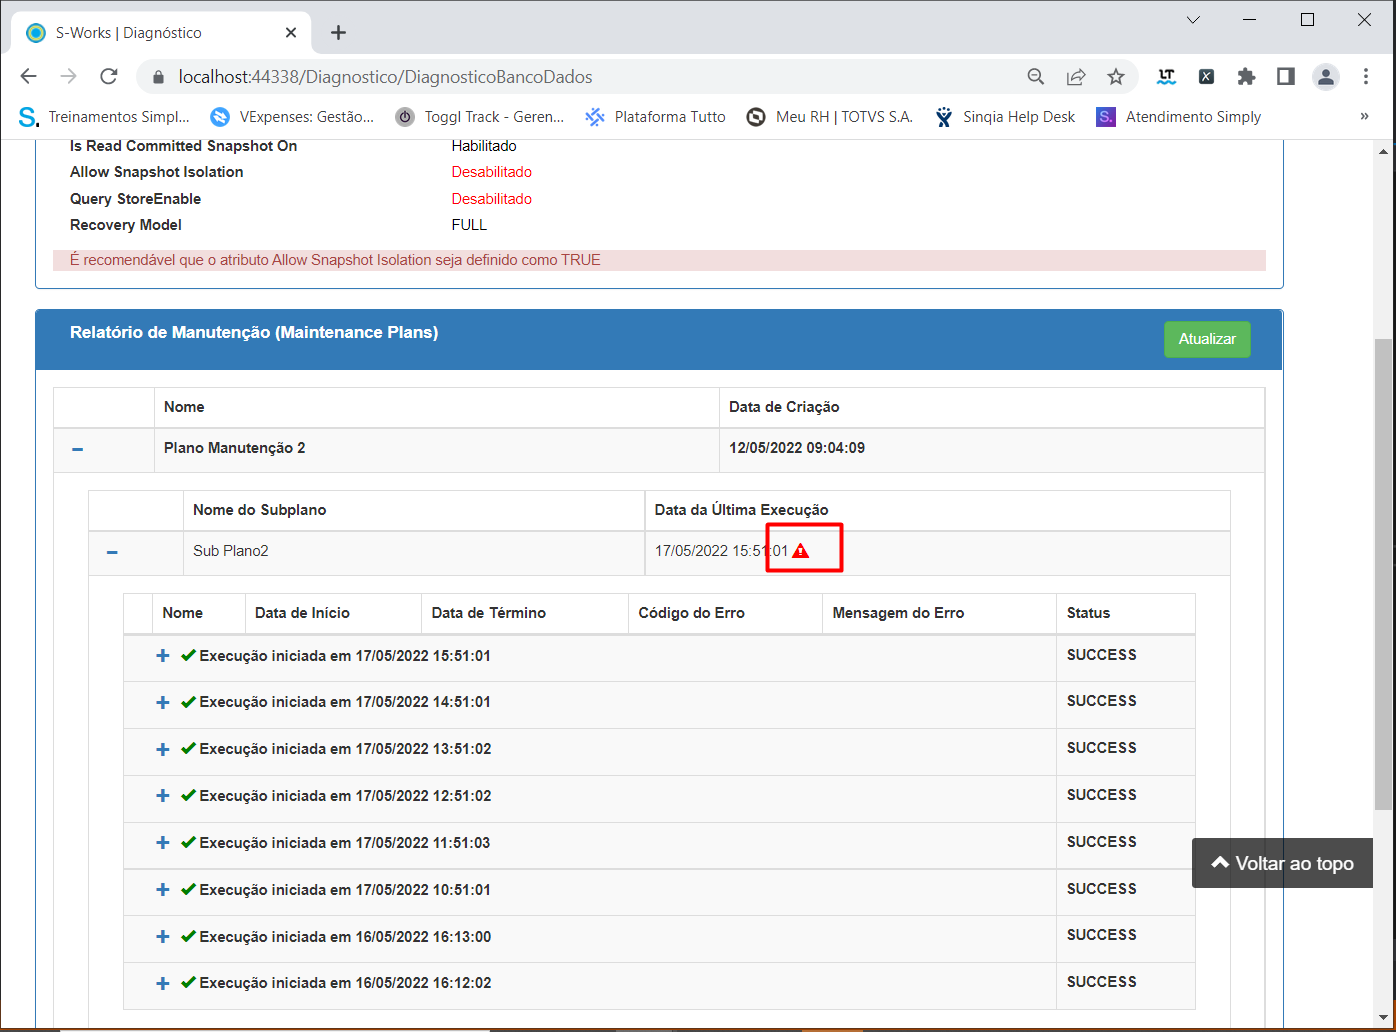Click the Atualizar button

tap(1207, 339)
